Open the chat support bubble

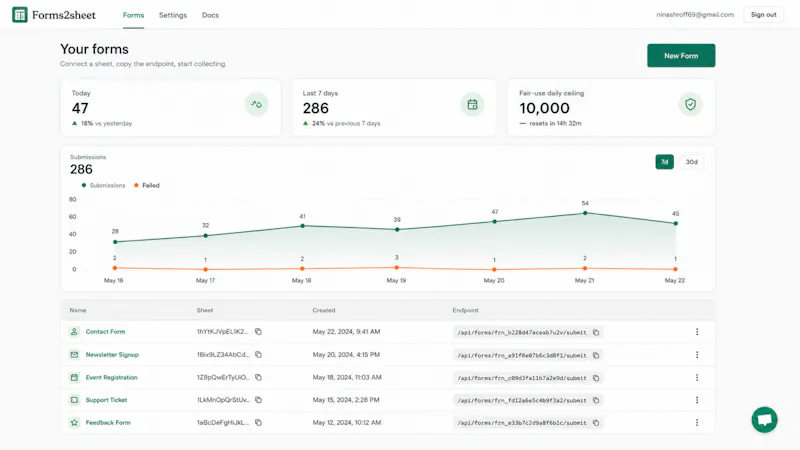764,419
